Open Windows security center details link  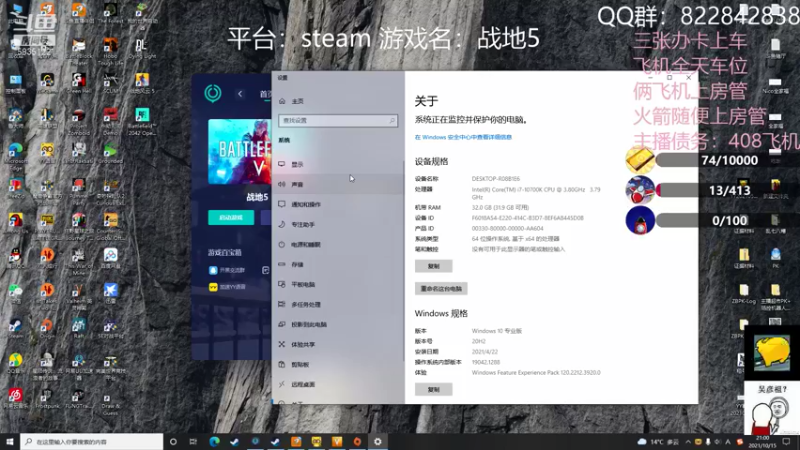click(x=463, y=137)
